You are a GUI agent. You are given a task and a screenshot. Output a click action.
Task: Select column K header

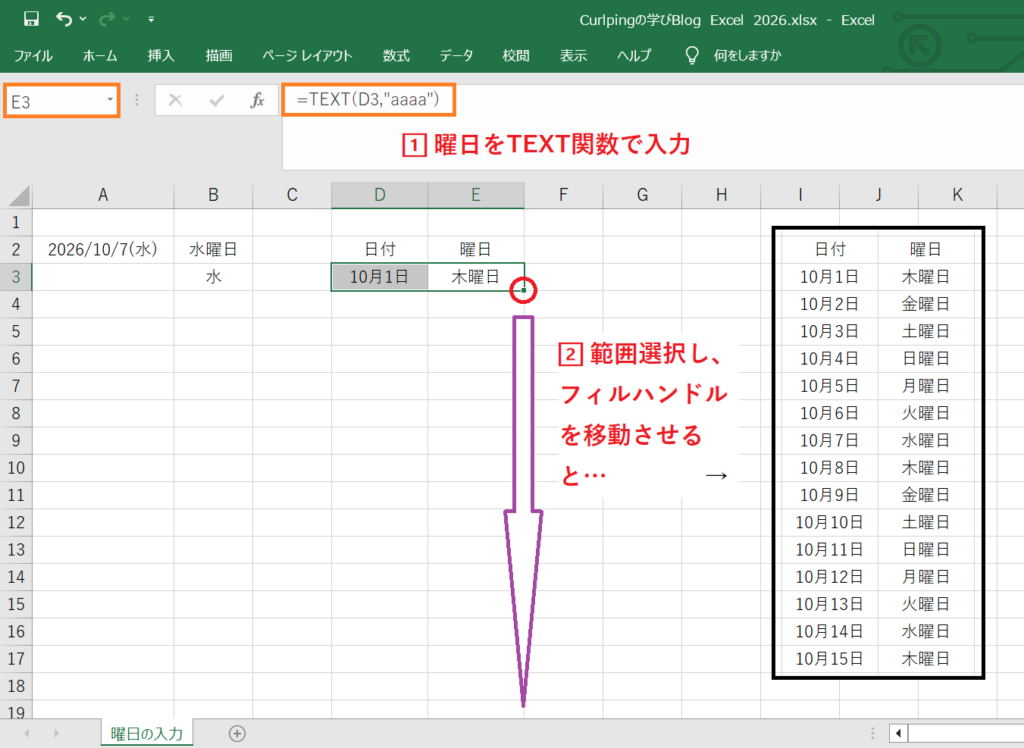click(x=957, y=195)
